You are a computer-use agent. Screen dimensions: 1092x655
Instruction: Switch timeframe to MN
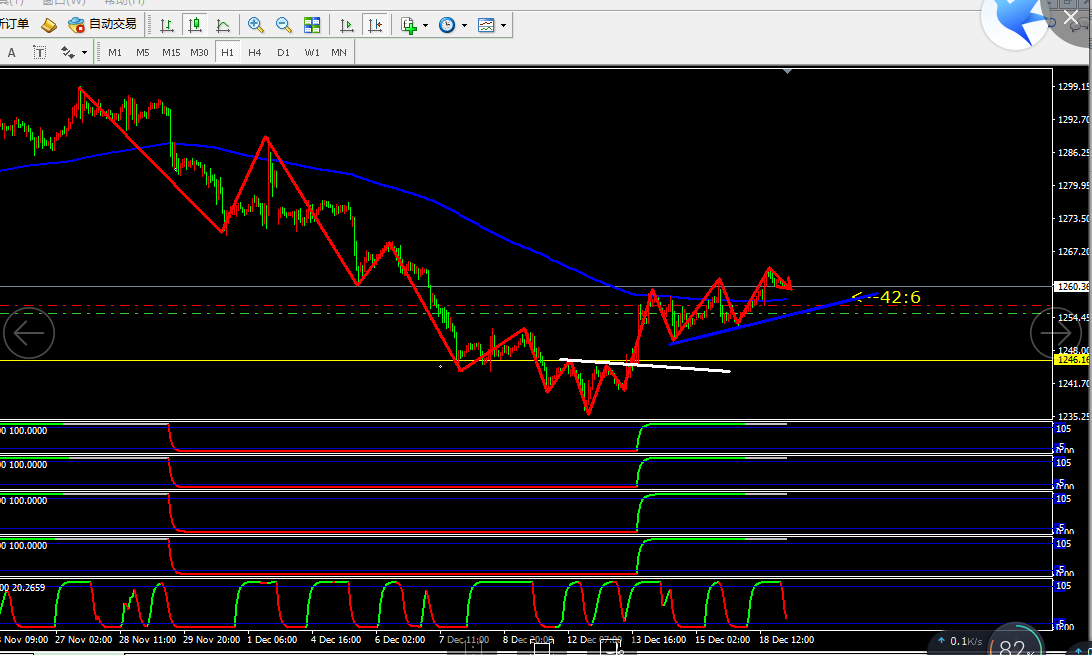pos(339,52)
